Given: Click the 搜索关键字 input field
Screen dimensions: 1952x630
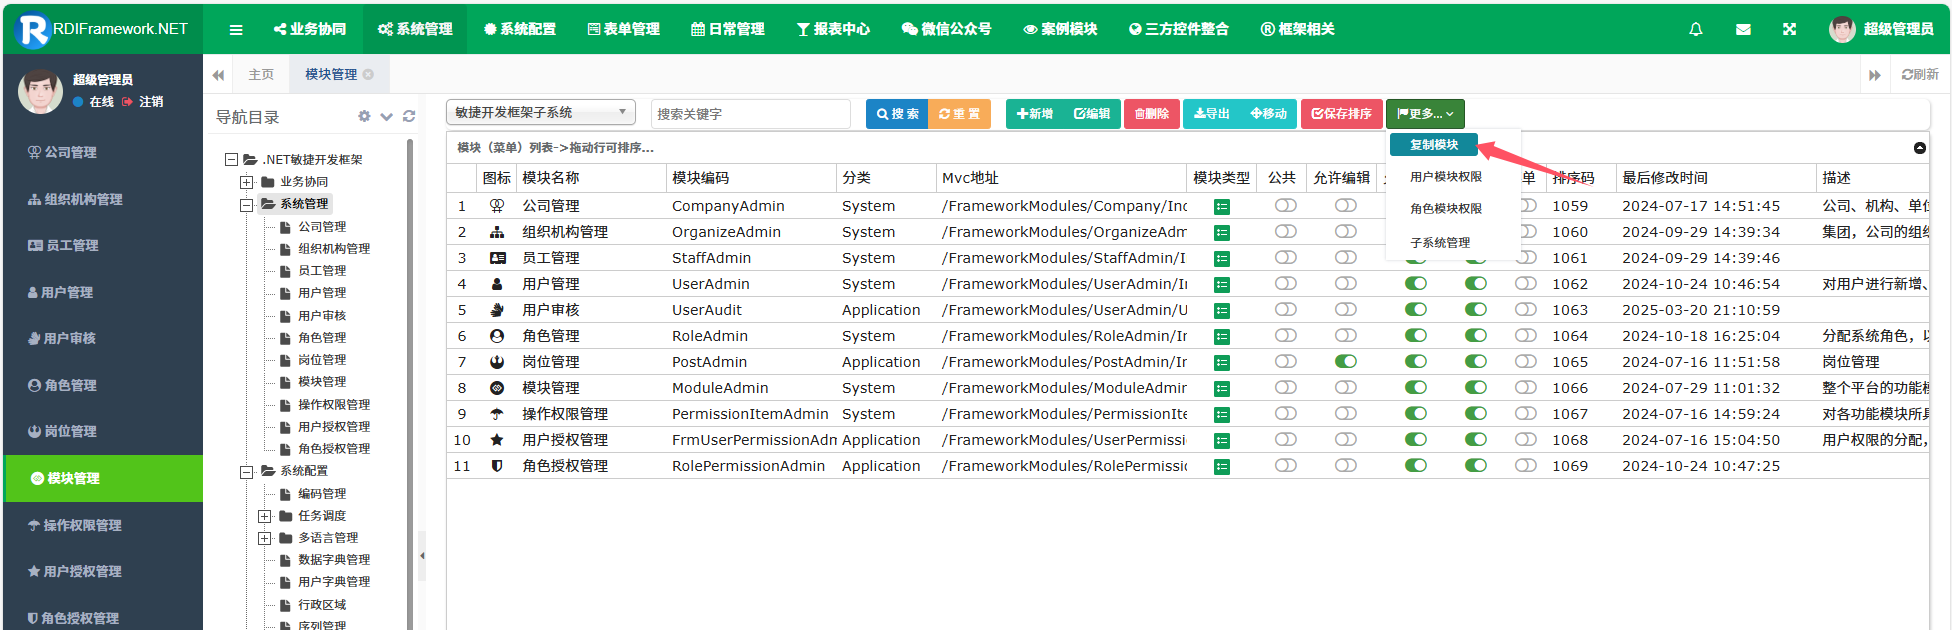Looking at the screenshot, I should [x=750, y=114].
